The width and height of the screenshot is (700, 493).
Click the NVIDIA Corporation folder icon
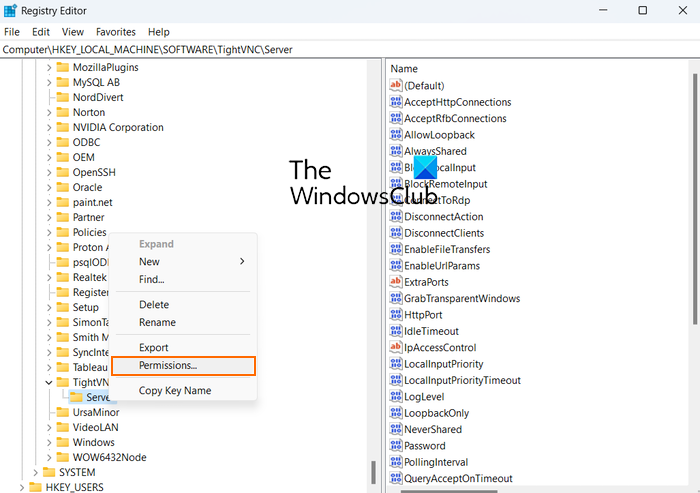tap(63, 127)
